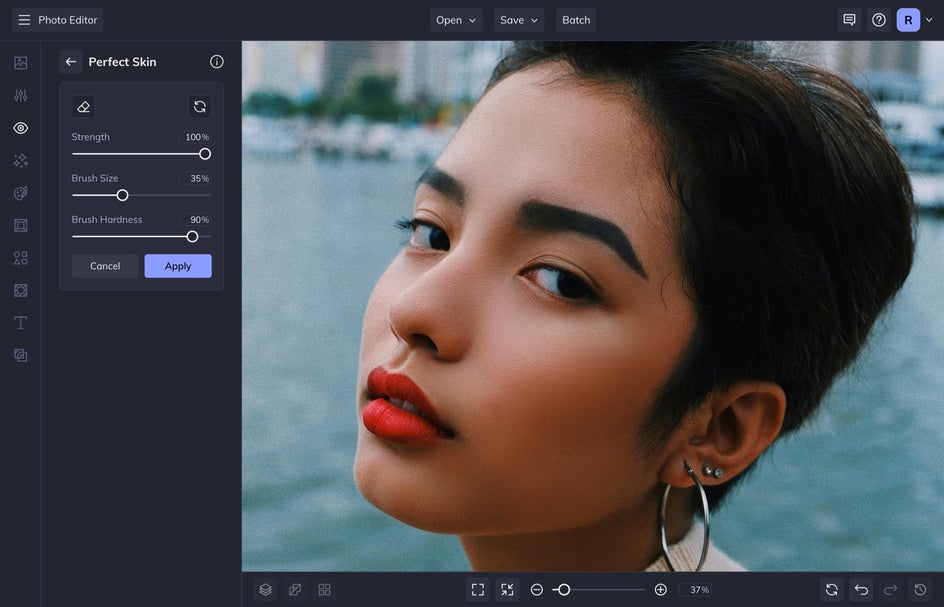Open the Effects sparkle icon
Image resolution: width=944 pixels, height=607 pixels.
(20, 160)
